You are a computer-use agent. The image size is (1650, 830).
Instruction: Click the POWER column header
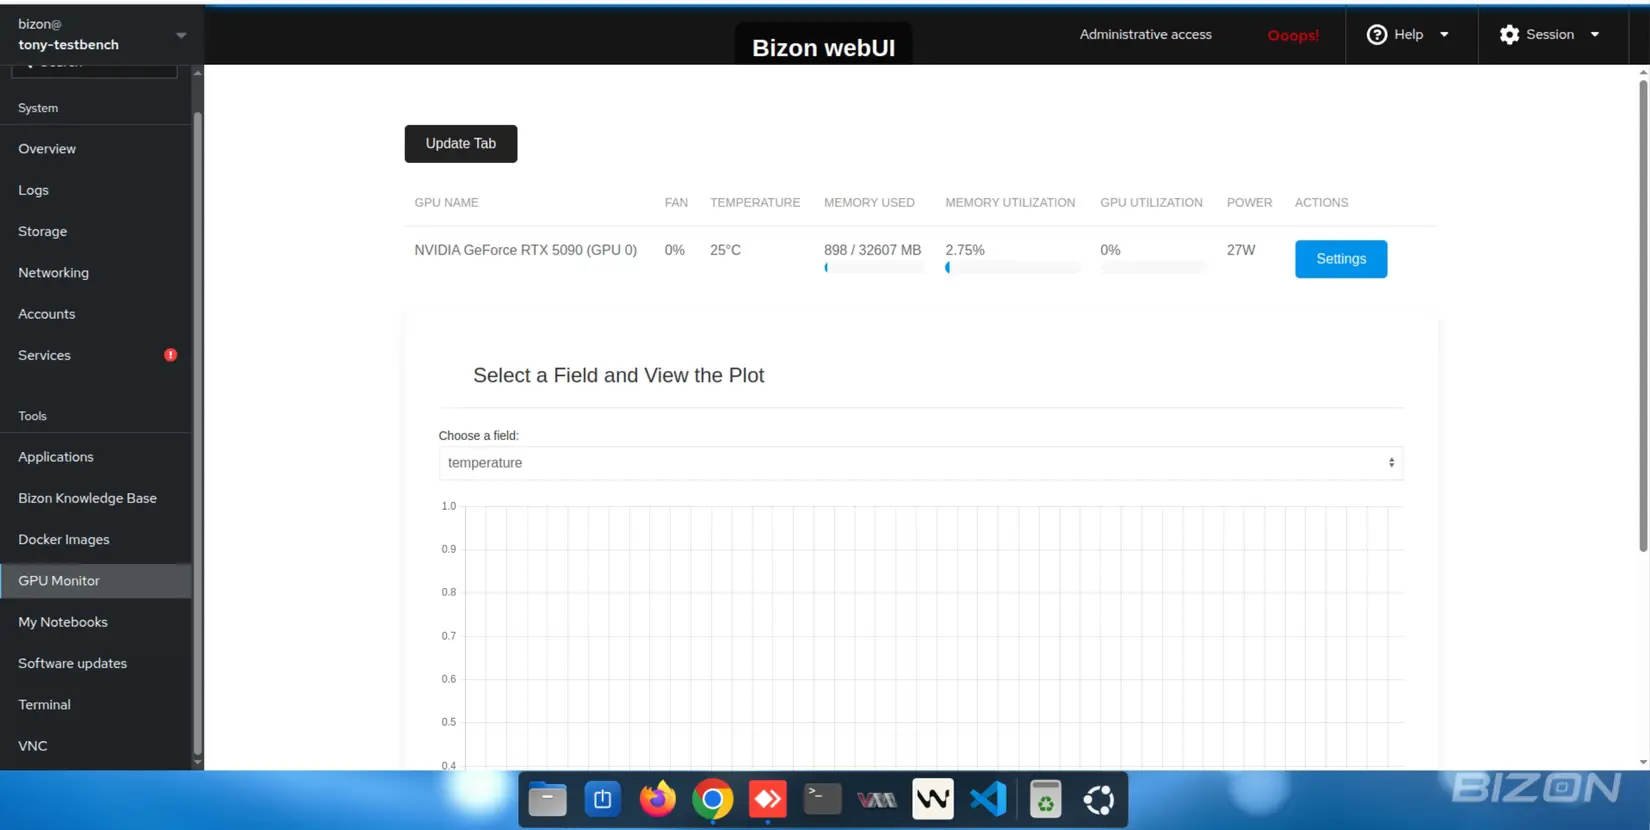point(1249,203)
